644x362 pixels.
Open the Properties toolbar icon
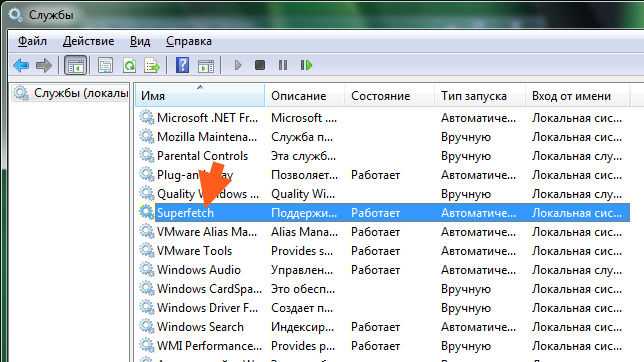(x=105, y=65)
